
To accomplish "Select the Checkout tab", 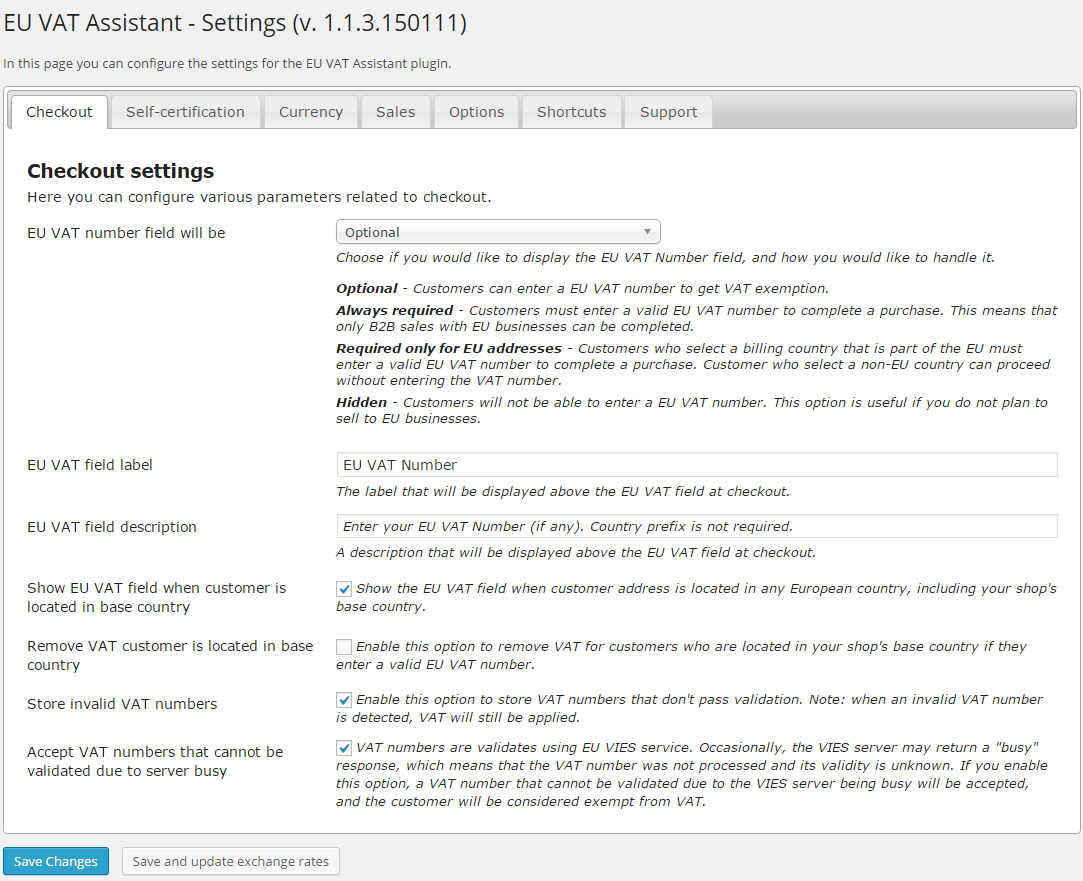I will tap(59, 112).
